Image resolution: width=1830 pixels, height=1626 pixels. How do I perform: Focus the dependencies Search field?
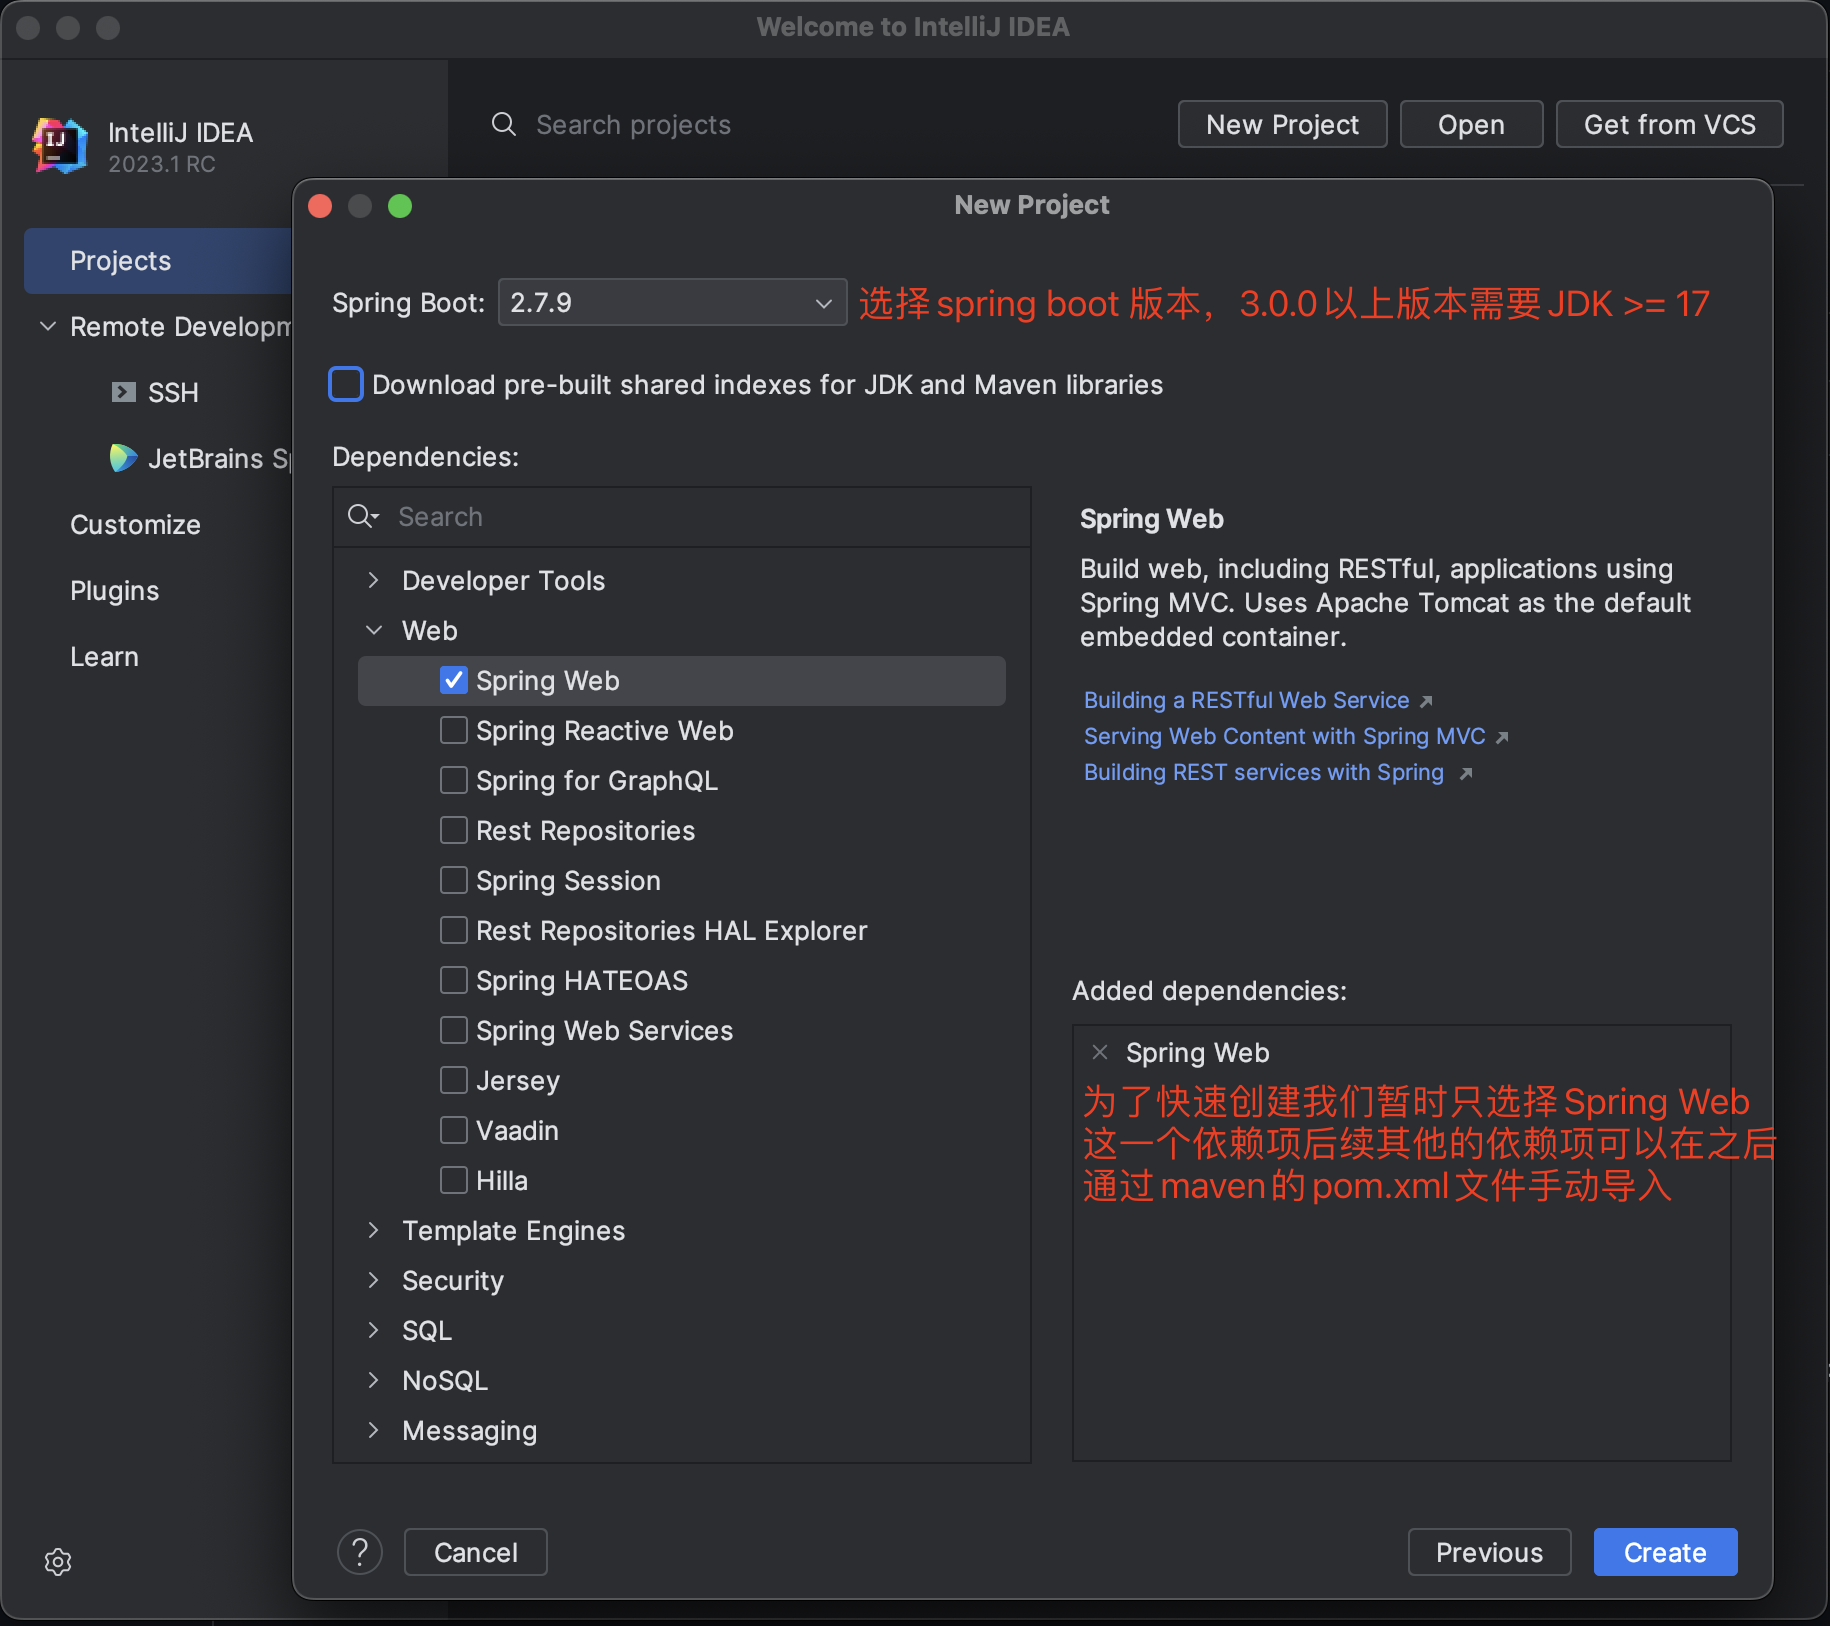682,517
